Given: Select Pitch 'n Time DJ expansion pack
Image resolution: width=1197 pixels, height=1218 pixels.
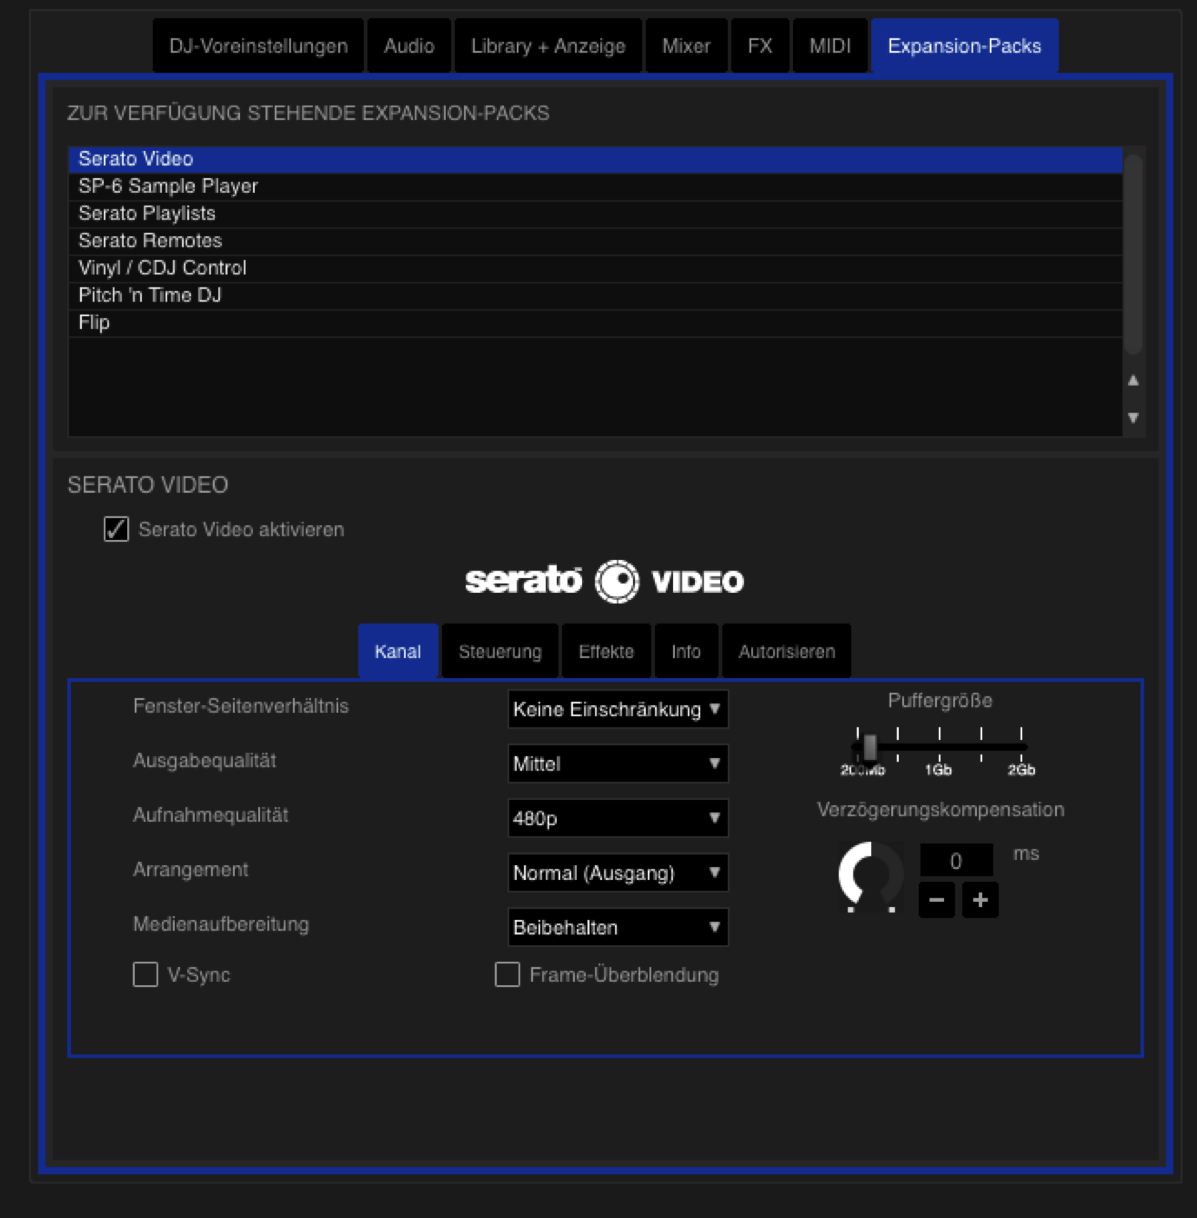Looking at the screenshot, I should [x=150, y=295].
